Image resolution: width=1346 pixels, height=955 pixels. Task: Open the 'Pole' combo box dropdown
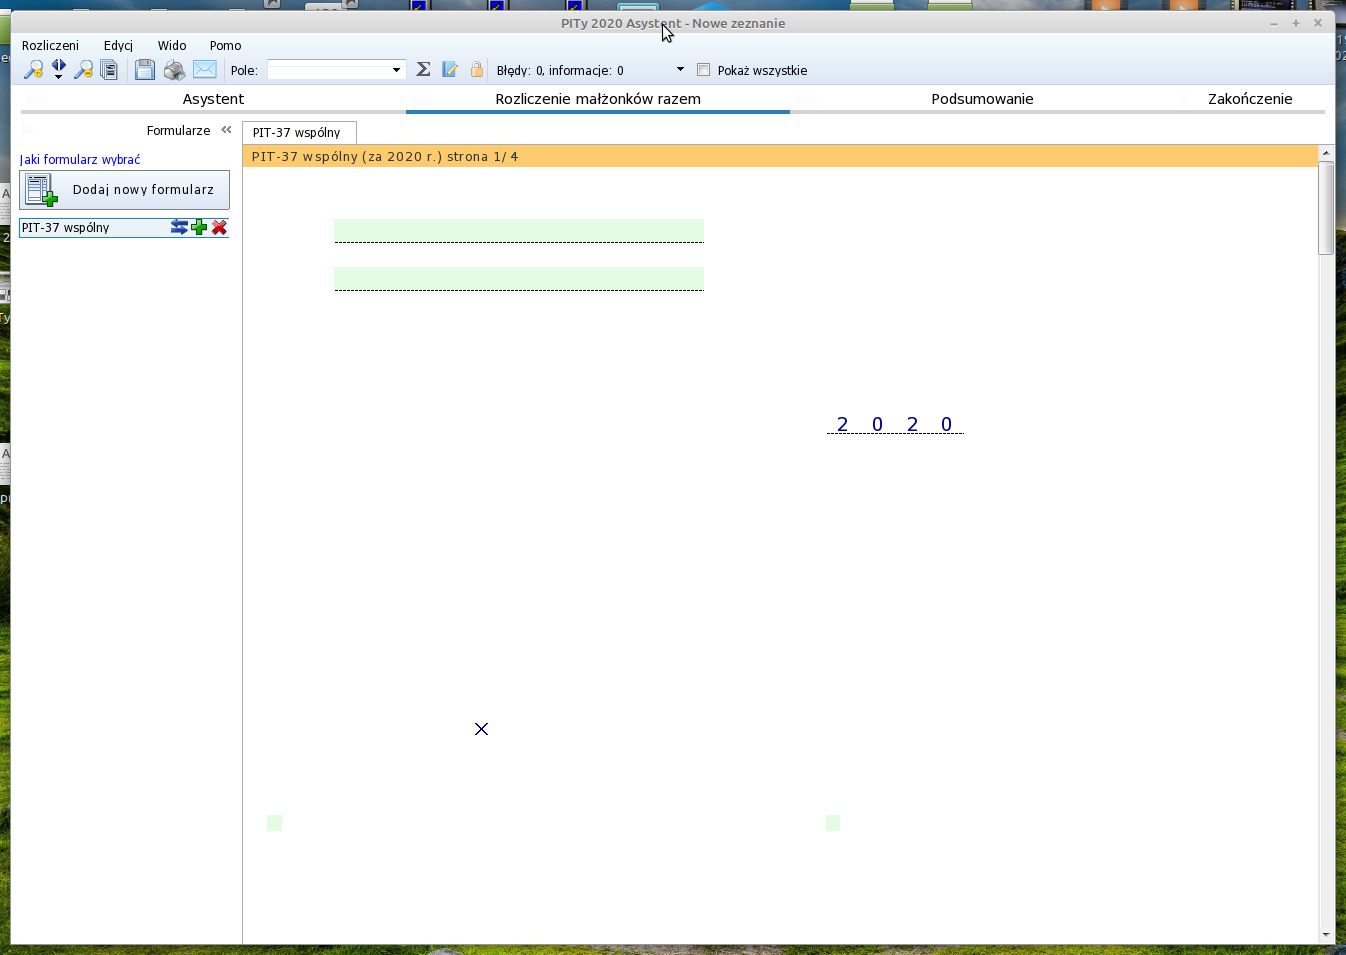[396, 70]
